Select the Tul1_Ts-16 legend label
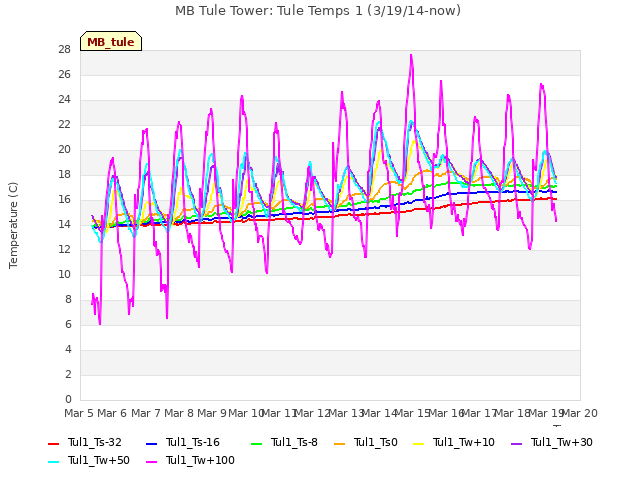 (193, 442)
